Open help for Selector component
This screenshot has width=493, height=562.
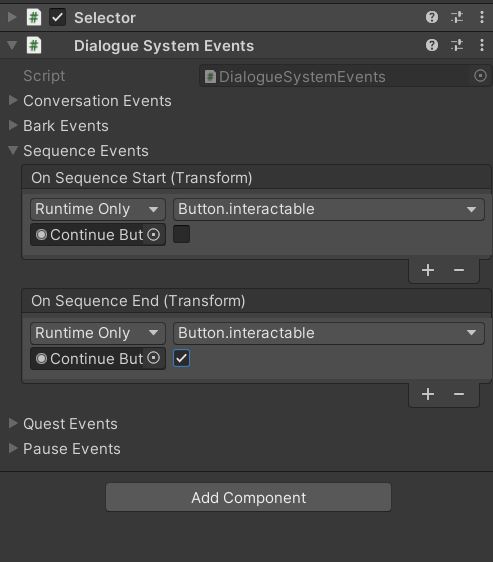click(432, 17)
